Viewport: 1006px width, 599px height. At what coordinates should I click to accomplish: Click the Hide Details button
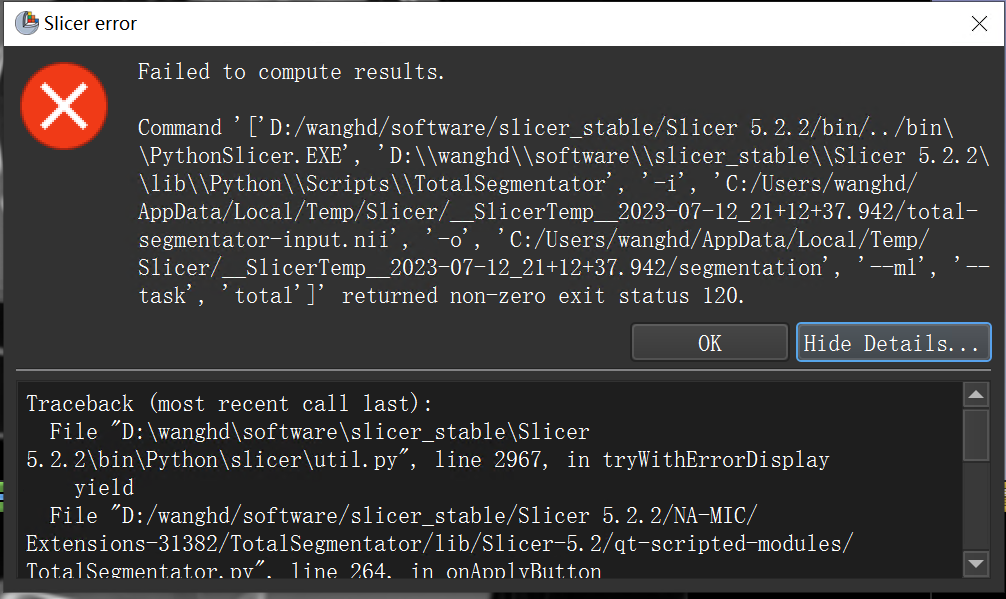point(893,342)
